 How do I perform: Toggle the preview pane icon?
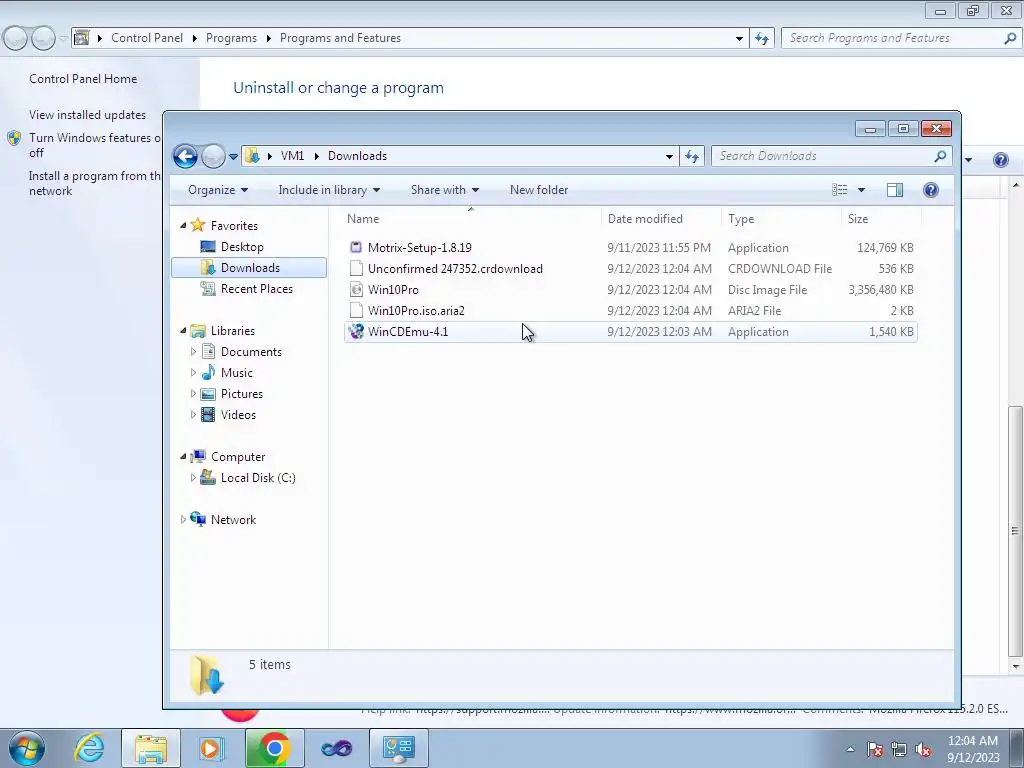895,190
